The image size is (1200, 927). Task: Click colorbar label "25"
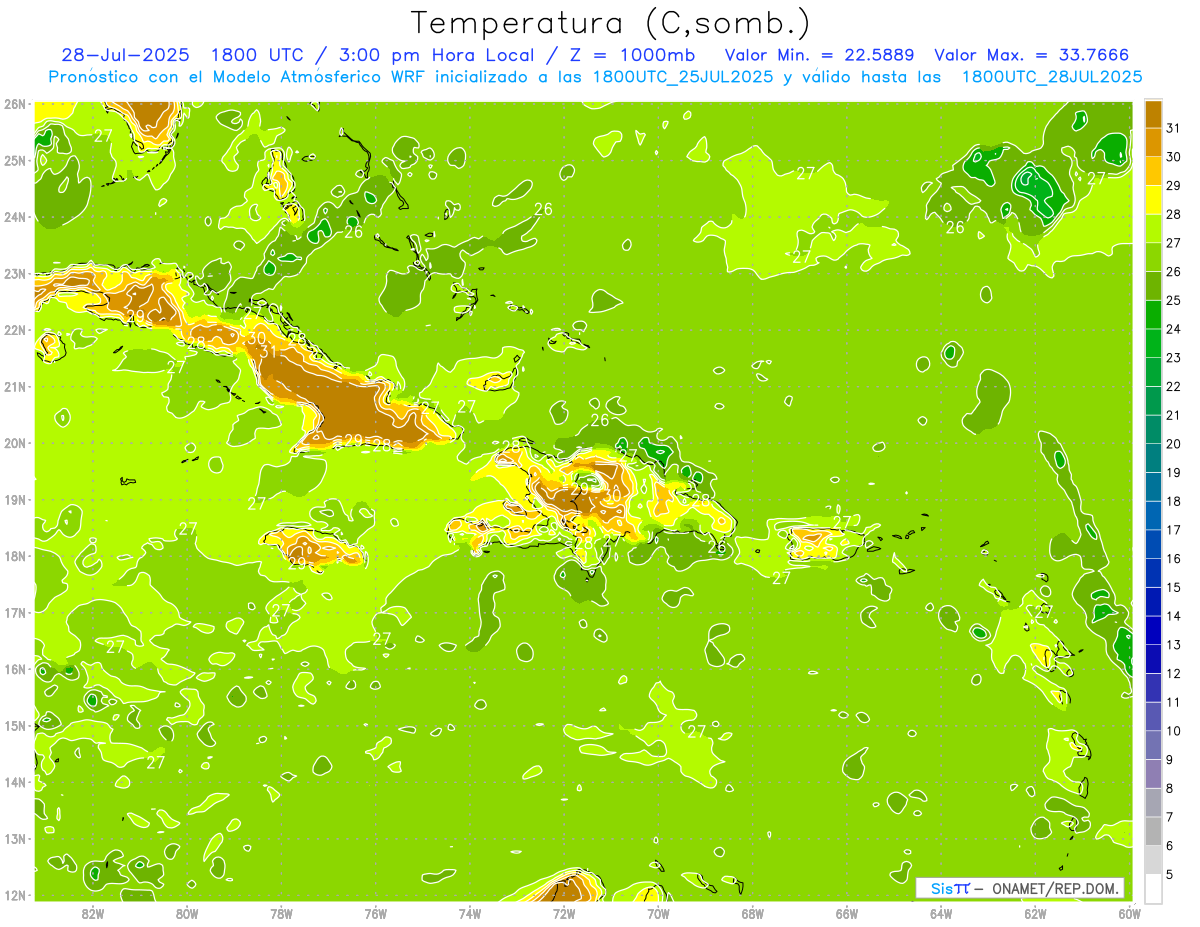point(1174,300)
